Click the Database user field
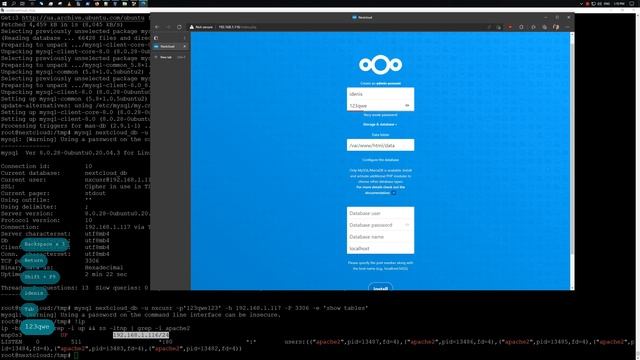The width and height of the screenshot is (640, 360). click(x=380, y=213)
